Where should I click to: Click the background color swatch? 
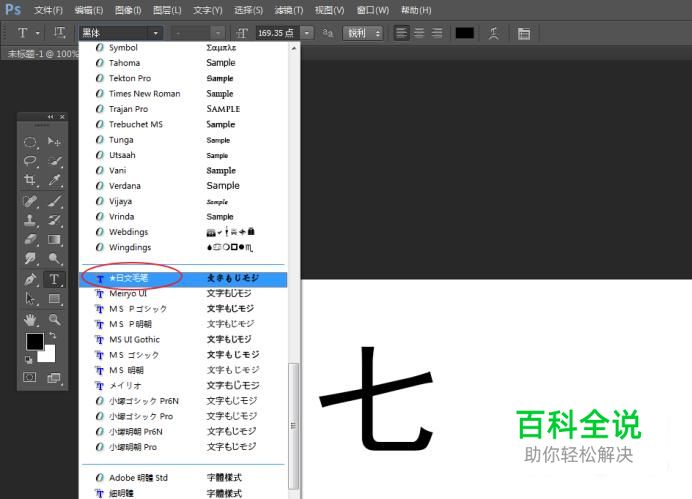click(x=48, y=355)
